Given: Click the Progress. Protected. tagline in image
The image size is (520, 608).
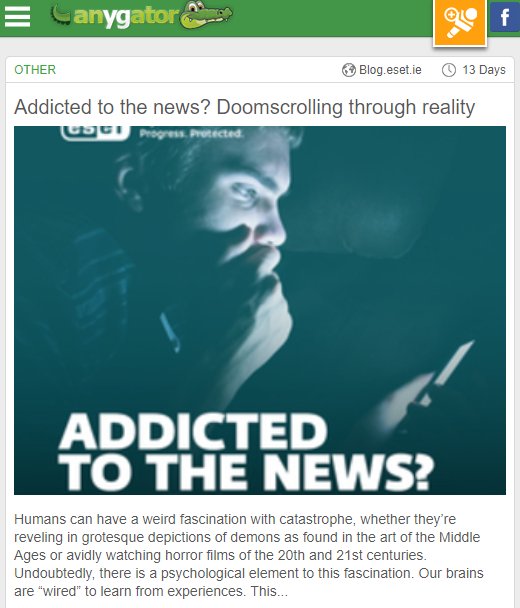Looking at the screenshot, I should pos(192,134).
